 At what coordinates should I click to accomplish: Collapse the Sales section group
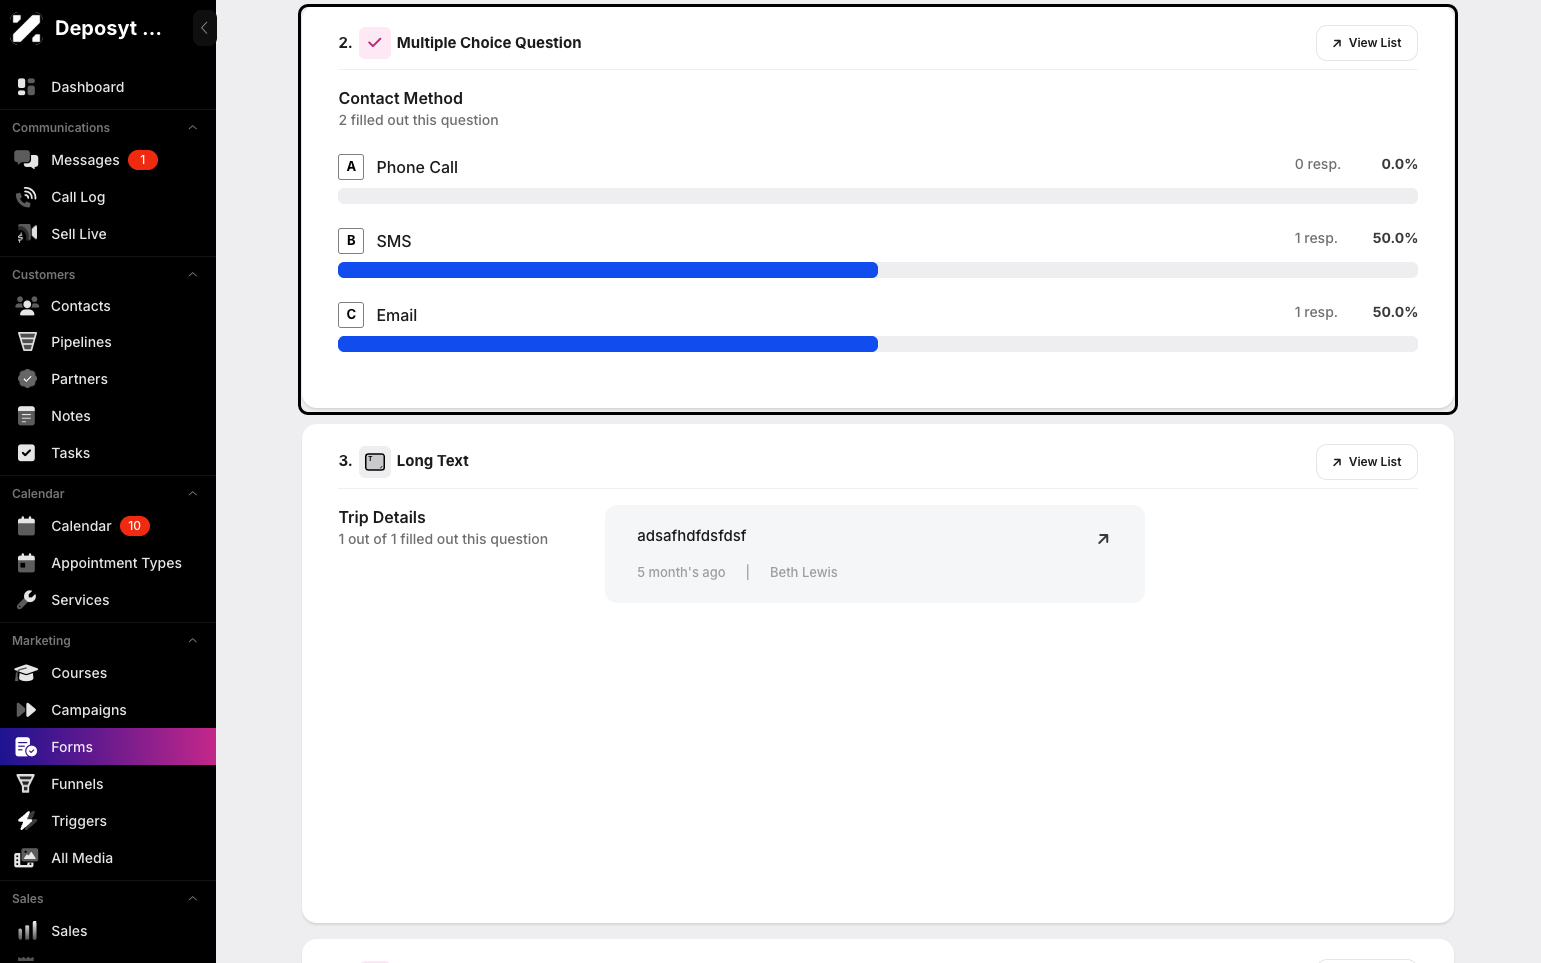(x=193, y=899)
